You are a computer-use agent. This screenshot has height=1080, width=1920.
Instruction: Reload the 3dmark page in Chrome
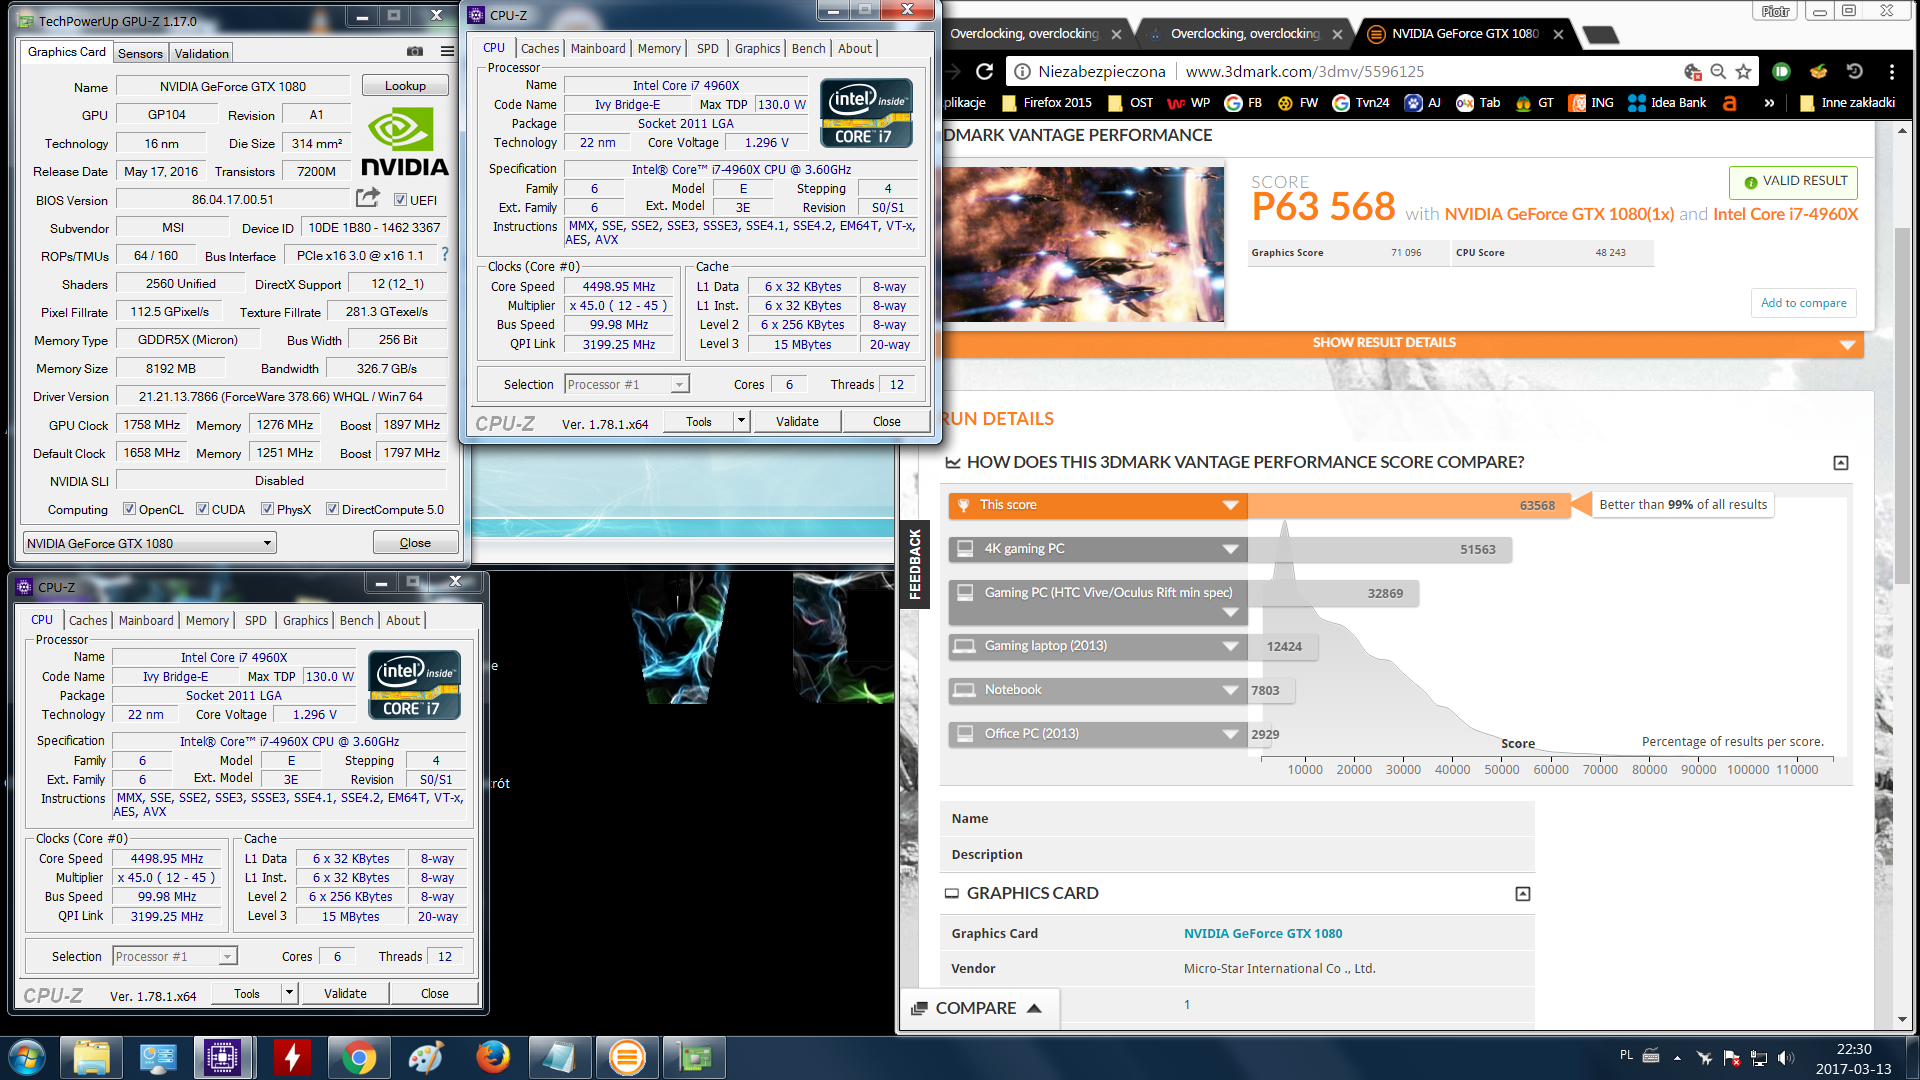(984, 71)
